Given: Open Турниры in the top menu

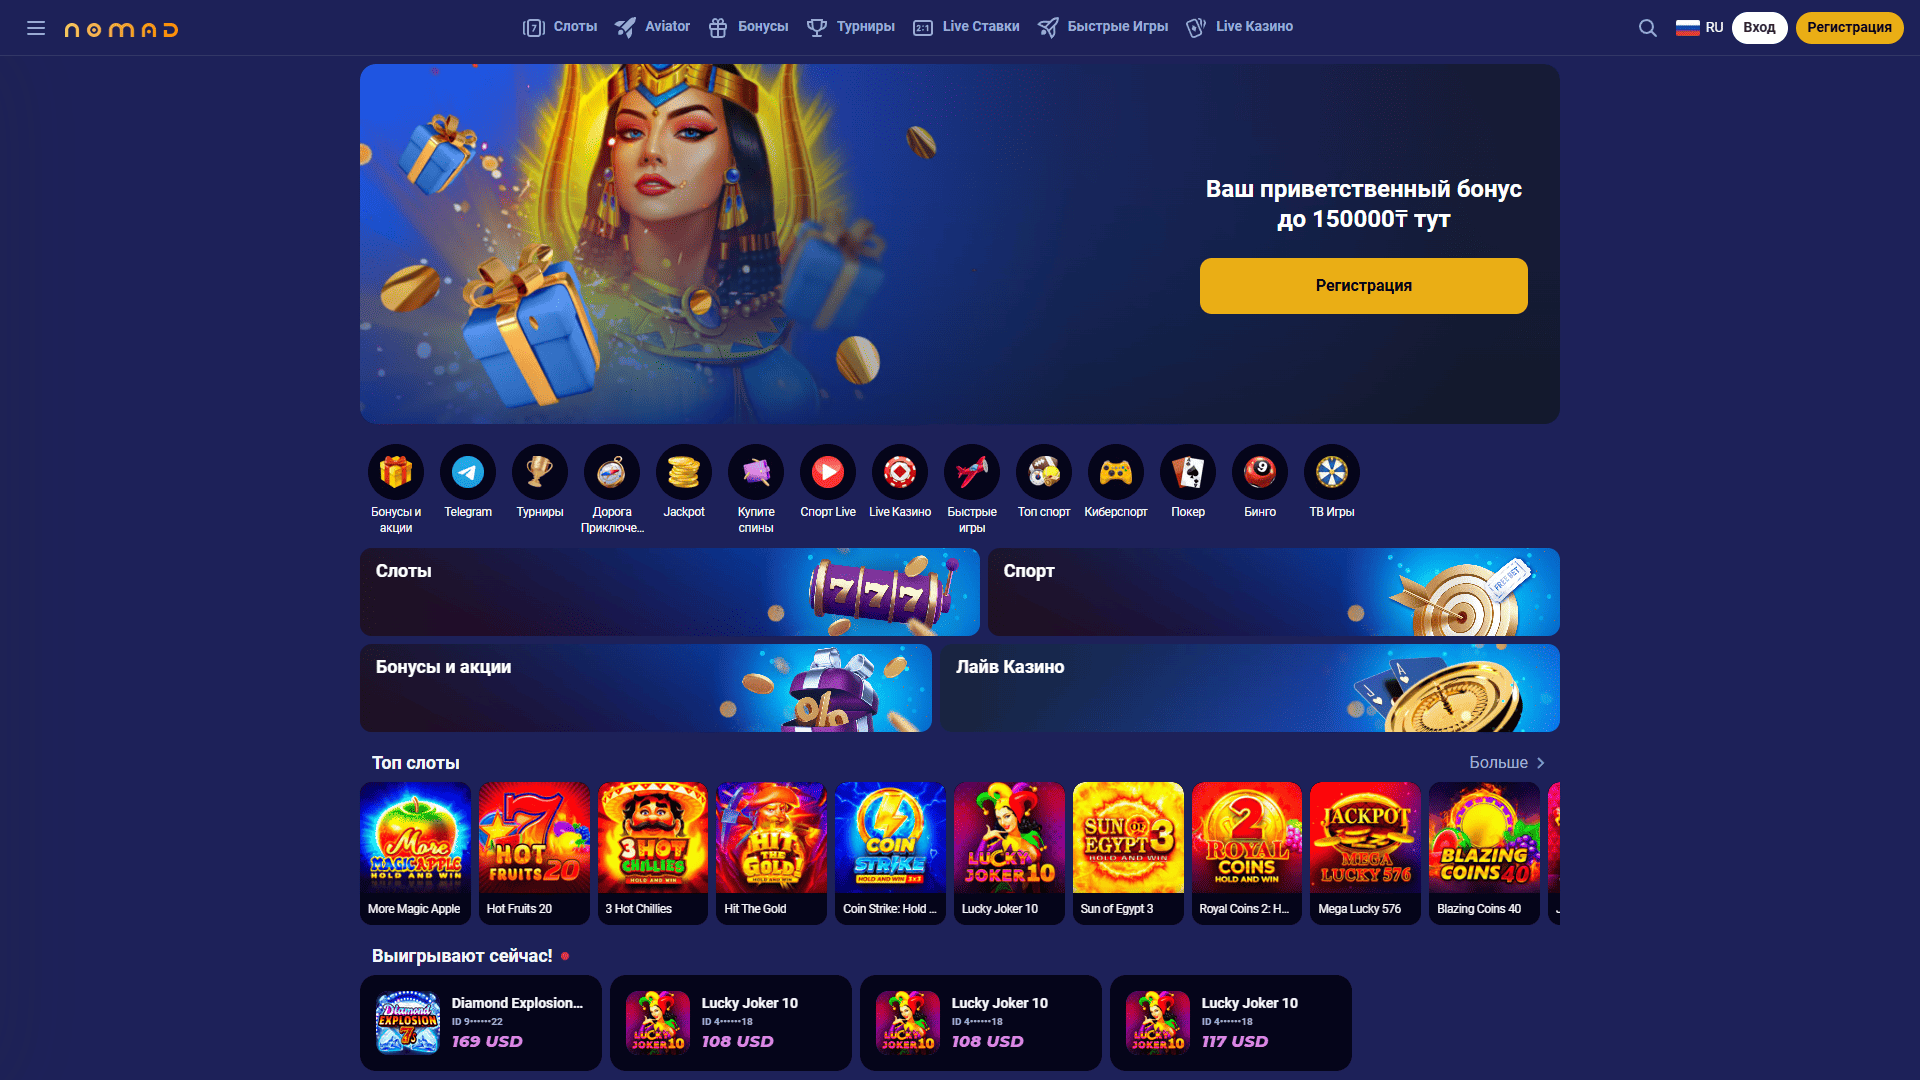Looking at the screenshot, I should click(x=851, y=27).
